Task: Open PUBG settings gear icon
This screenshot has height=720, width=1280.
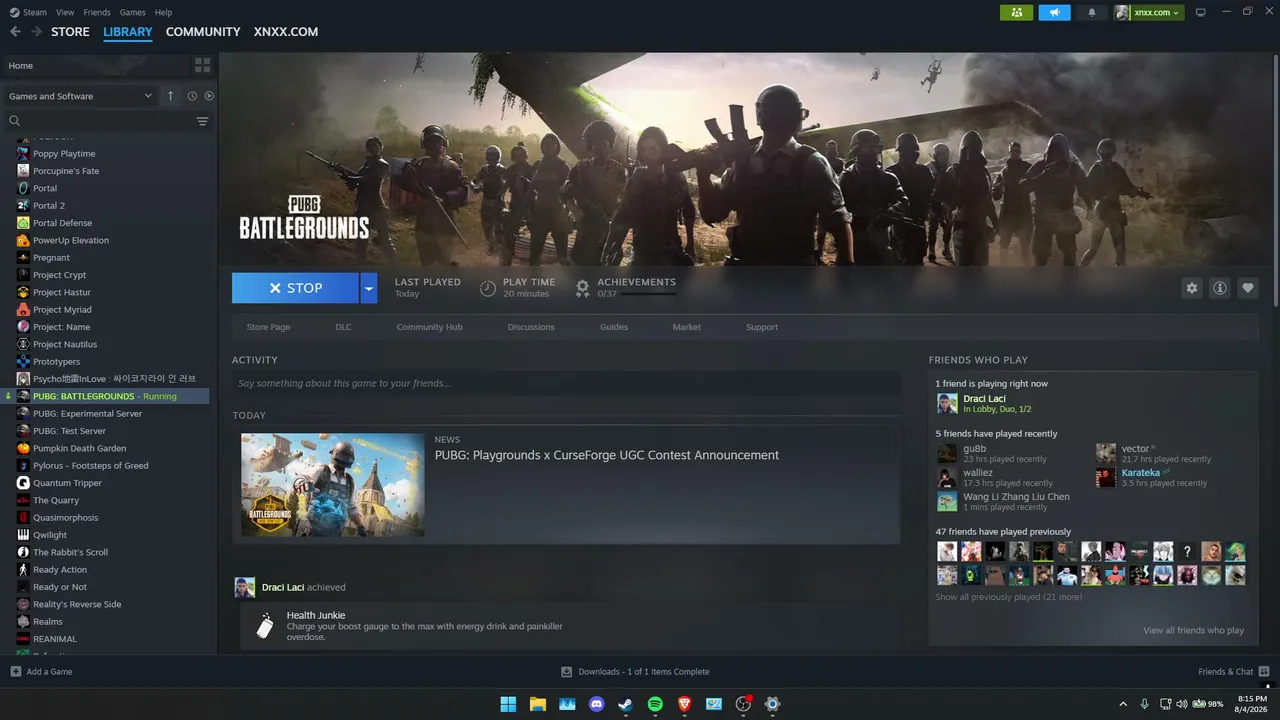Action: (x=1192, y=288)
